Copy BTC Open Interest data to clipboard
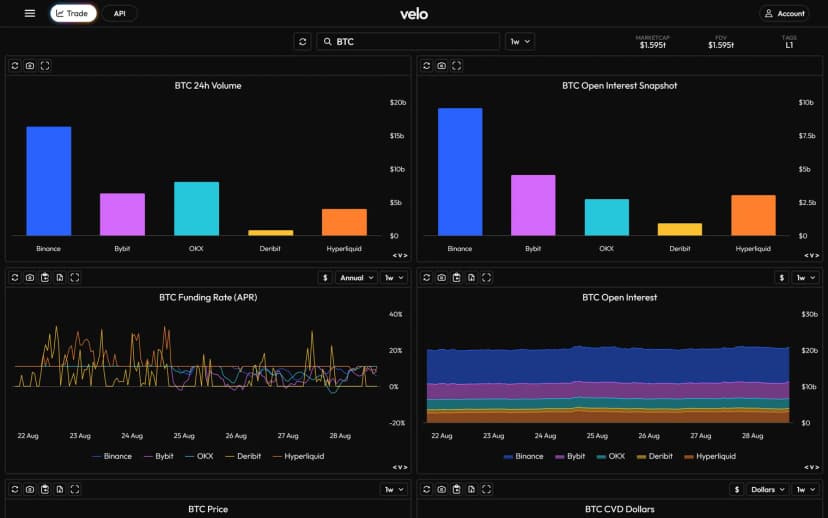 (457, 278)
